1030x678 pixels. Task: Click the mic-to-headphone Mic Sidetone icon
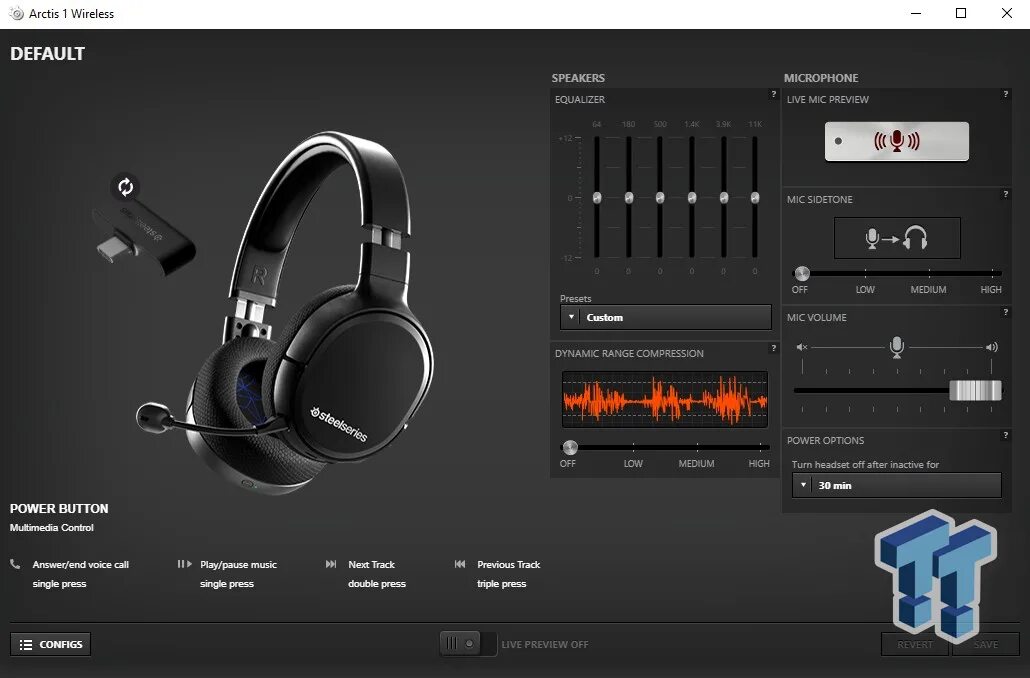[x=897, y=238]
